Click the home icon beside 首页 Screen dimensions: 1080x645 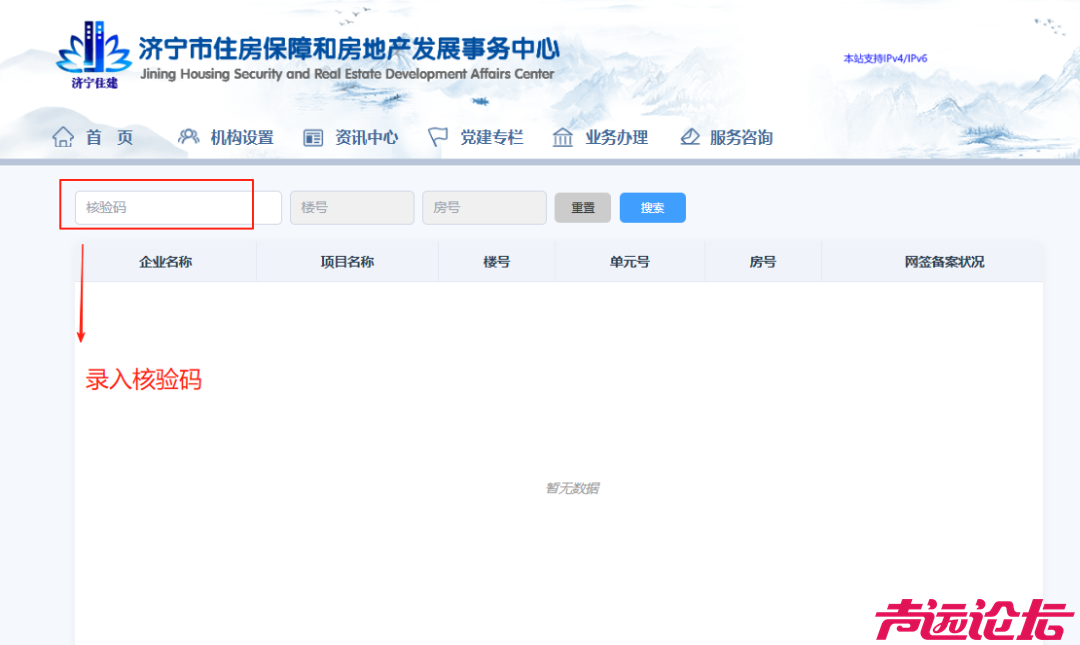pos(62,137)
